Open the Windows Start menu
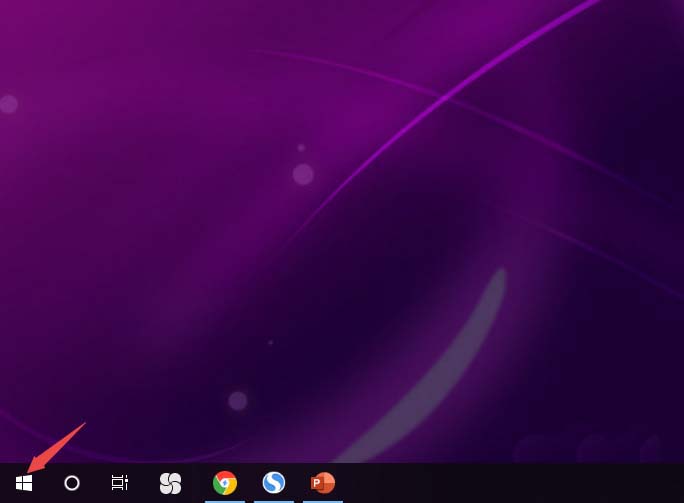The image size is (684, 503). (24, 483)
